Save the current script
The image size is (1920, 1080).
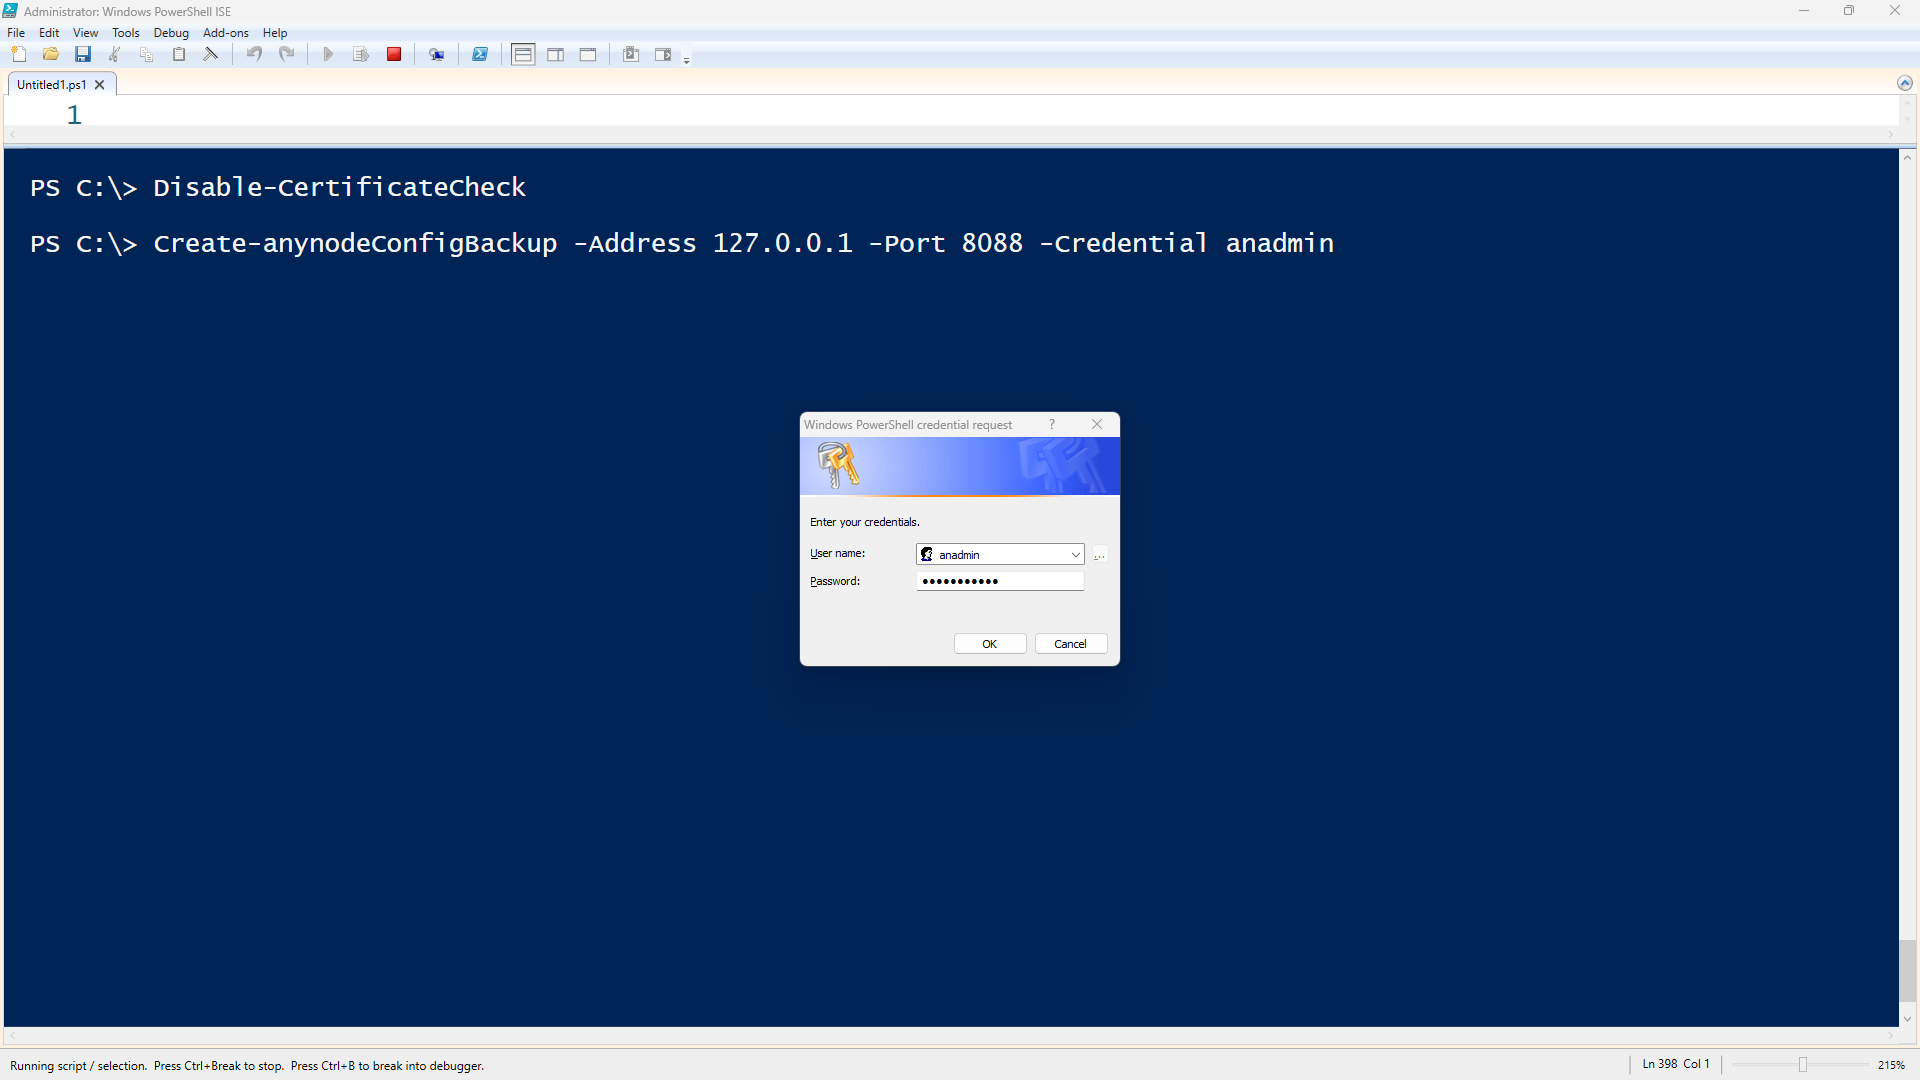pyautogui.click(x=83, y=54)
